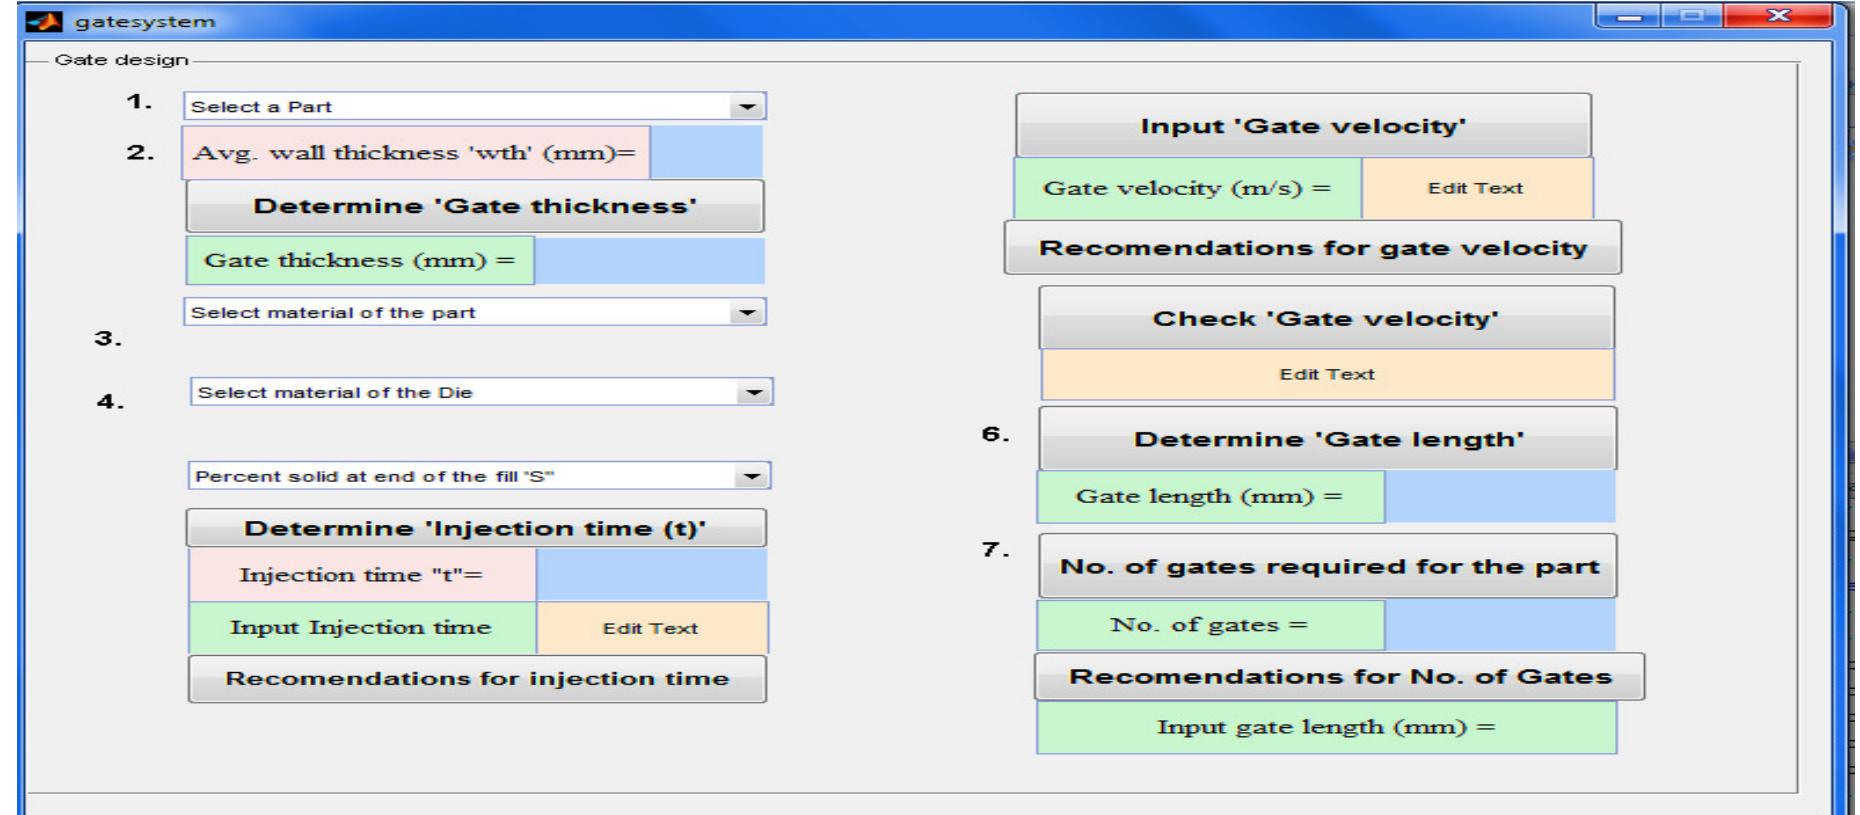
Task: Click the Check 'Gate velocity' button
Action: [x=1326, y=318]
